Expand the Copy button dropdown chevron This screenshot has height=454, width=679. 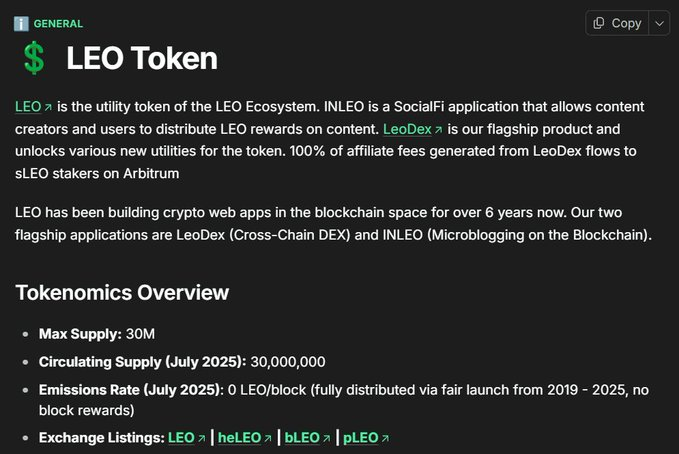pos(659,23)
